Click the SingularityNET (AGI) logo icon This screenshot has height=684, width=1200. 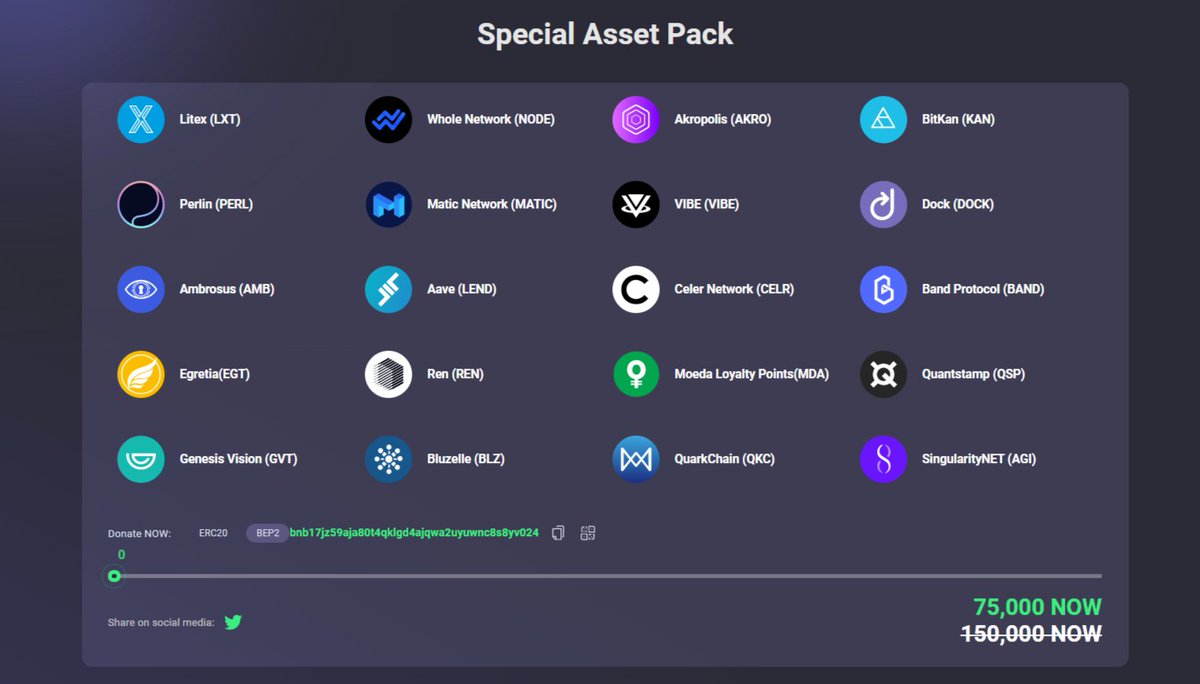pyautogui.click(x=883, y=459)
